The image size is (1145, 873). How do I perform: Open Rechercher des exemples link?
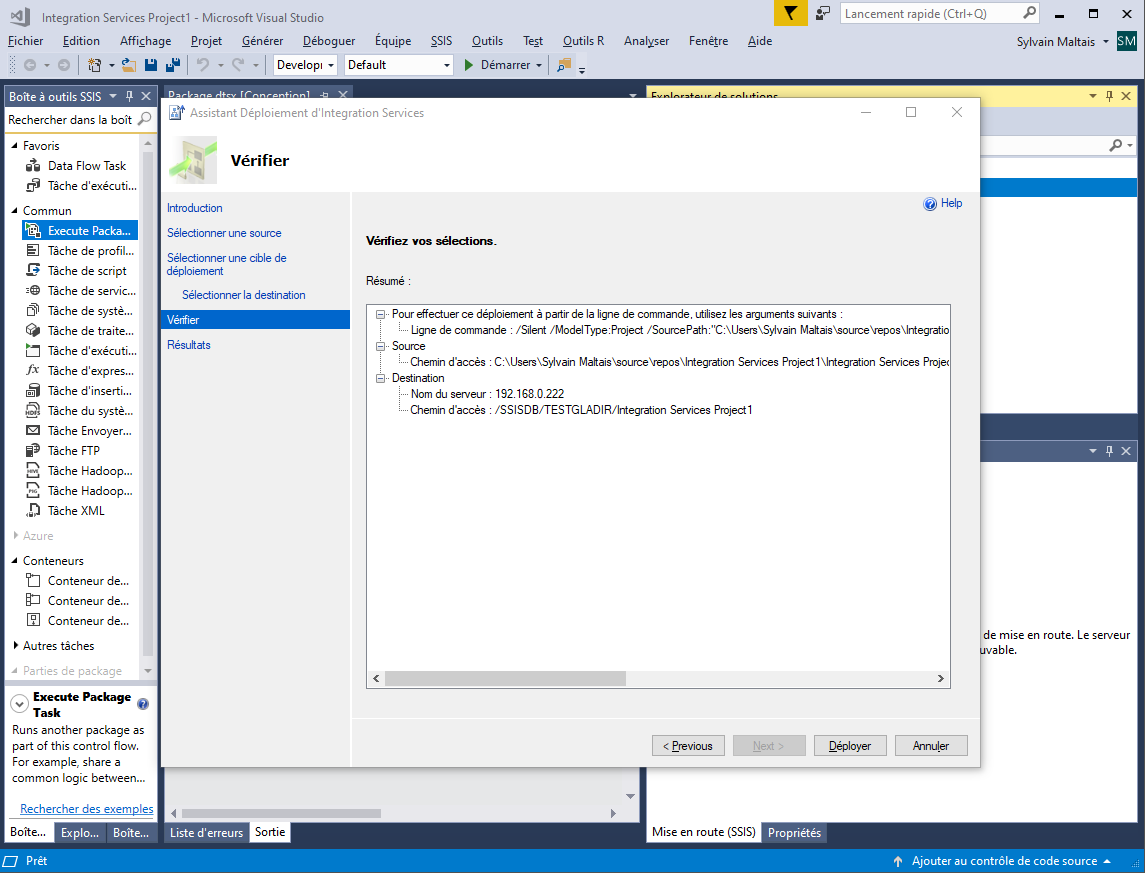pos(87,809)
